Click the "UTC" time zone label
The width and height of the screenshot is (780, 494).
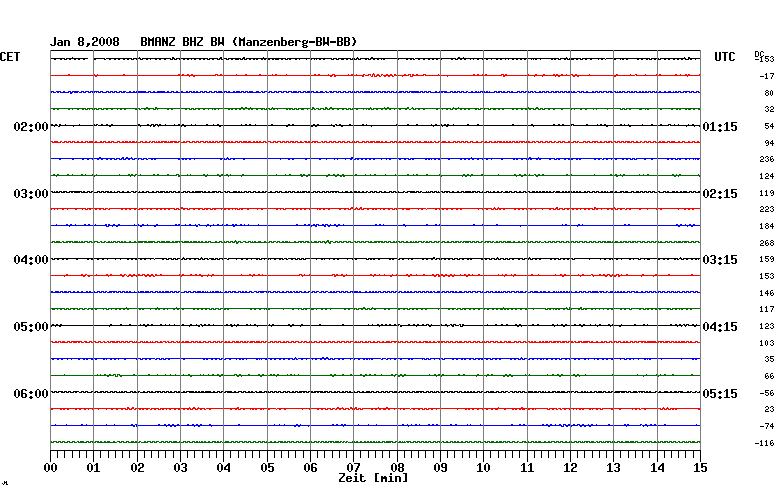click(x=725, y=57)
